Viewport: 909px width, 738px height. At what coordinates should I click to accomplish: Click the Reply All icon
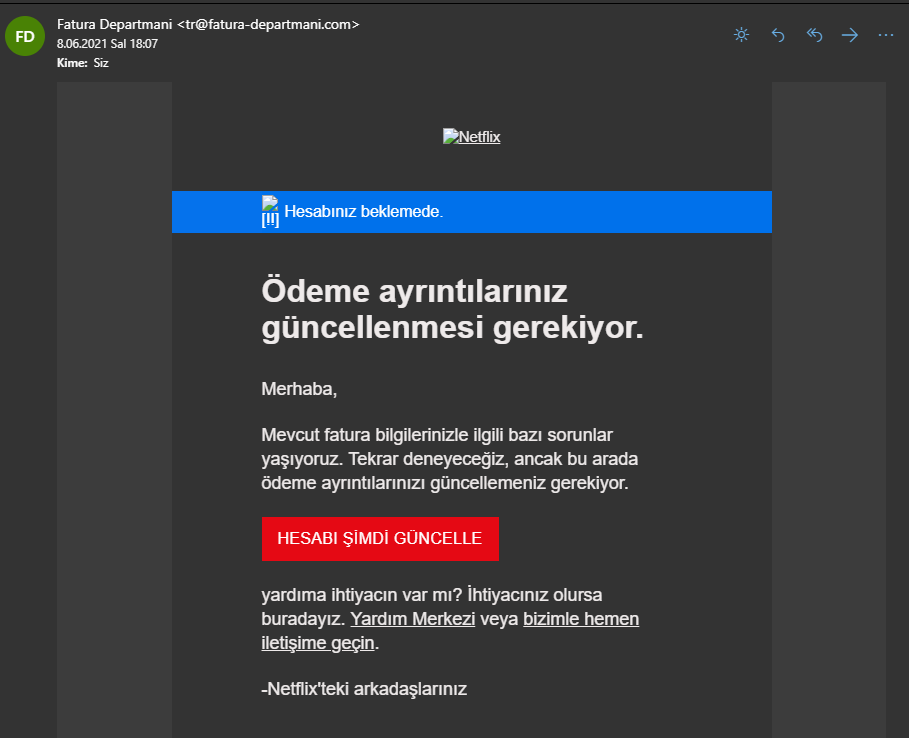tap(814, 35)
